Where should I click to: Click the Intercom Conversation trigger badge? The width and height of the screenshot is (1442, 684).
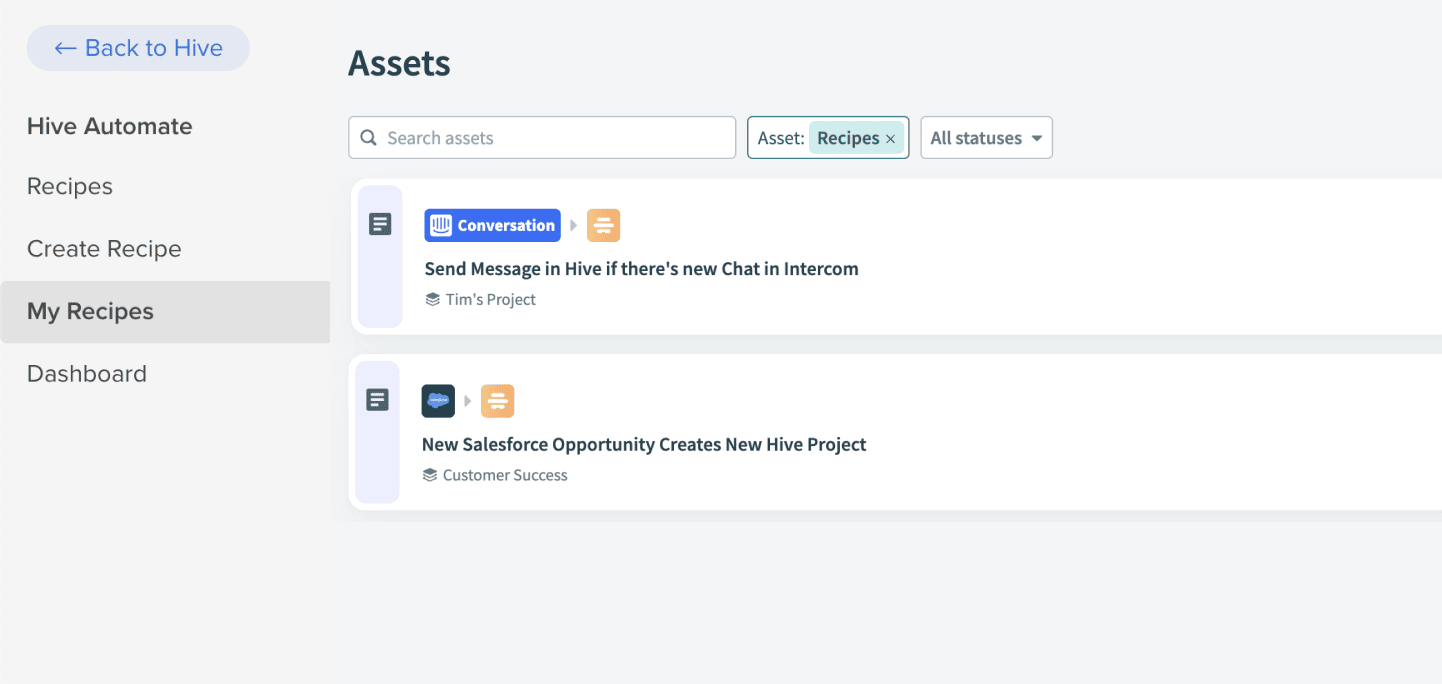point(492,225)
